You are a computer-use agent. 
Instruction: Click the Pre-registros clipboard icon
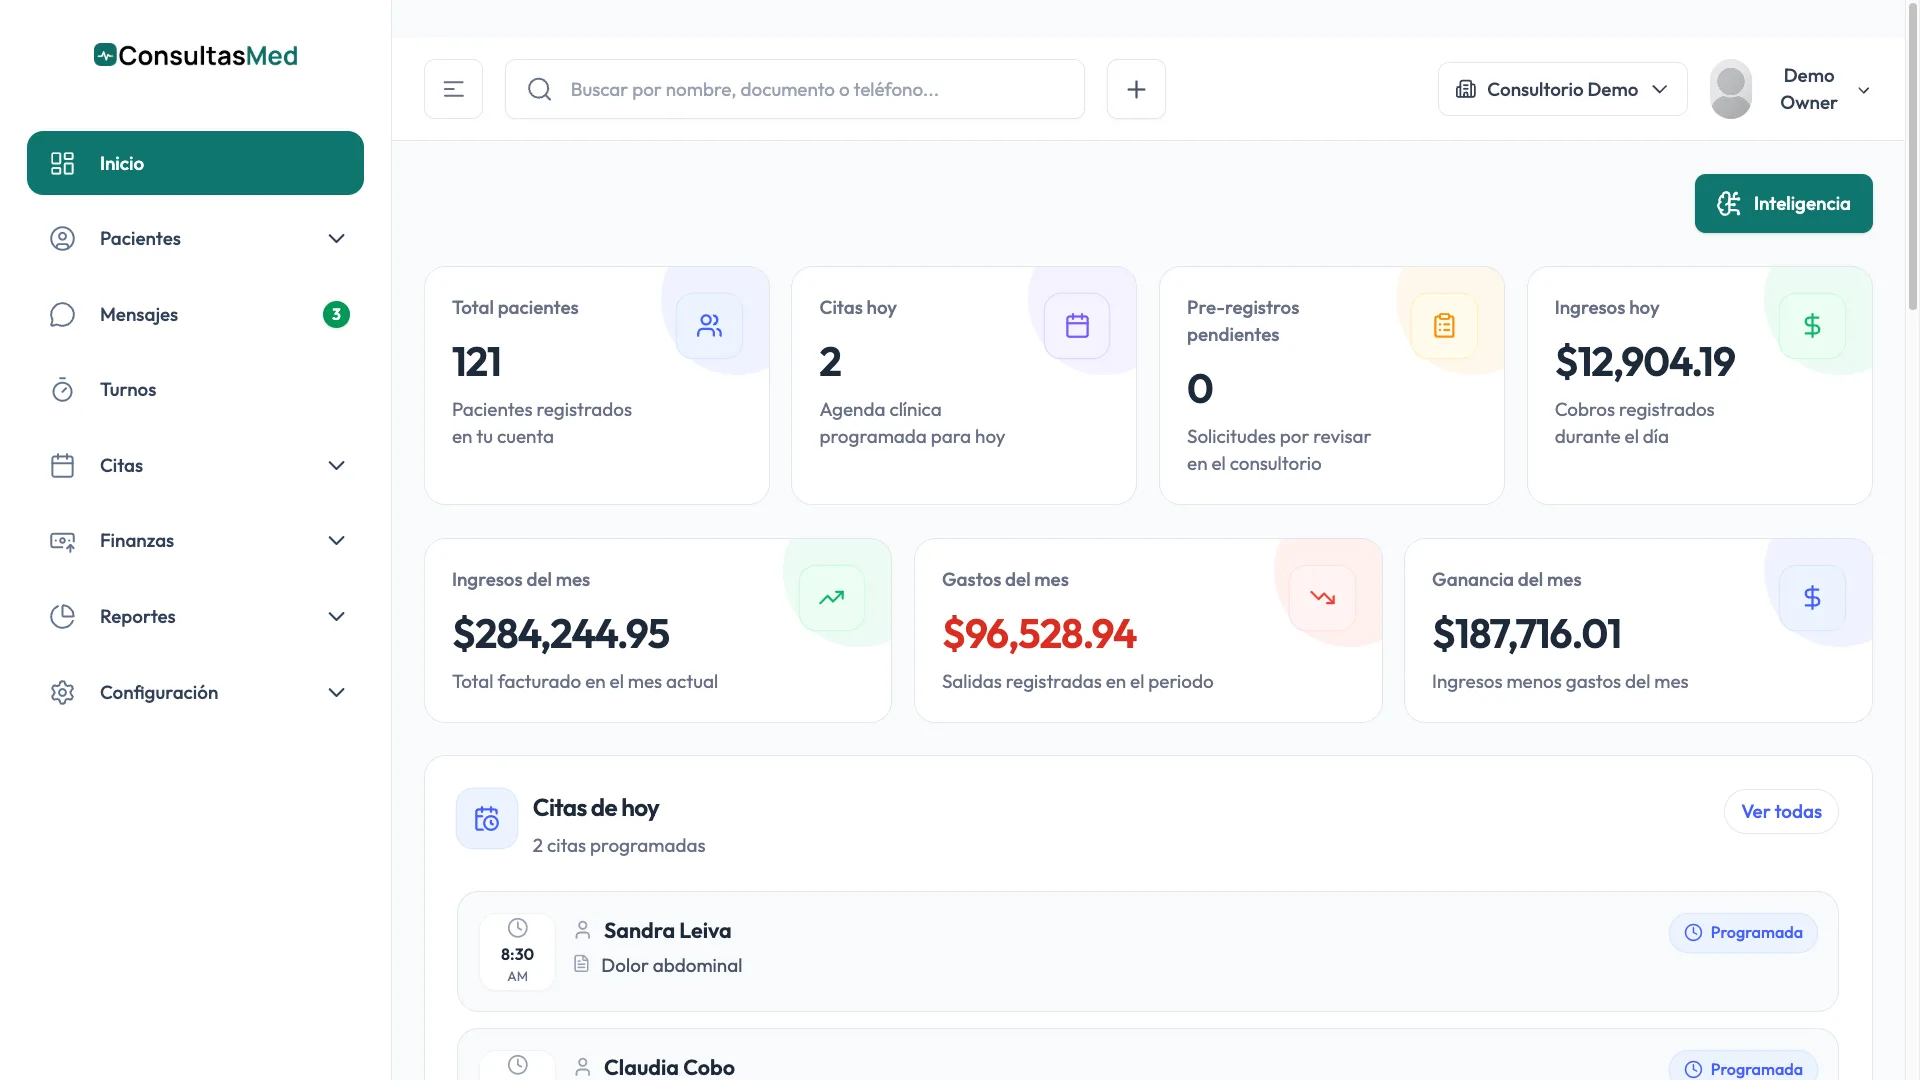(1444, 326)
